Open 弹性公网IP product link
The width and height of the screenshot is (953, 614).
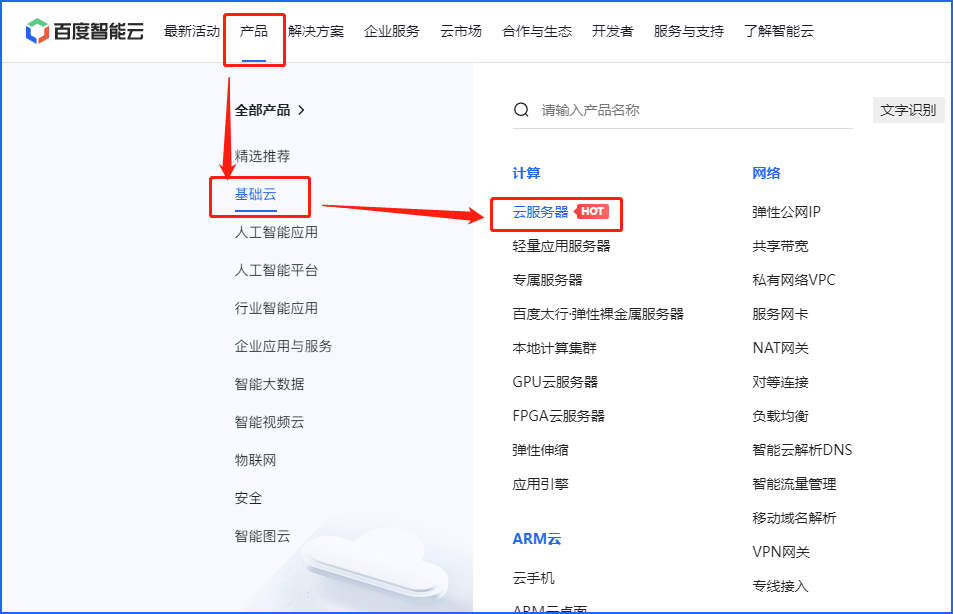point(786,212)
